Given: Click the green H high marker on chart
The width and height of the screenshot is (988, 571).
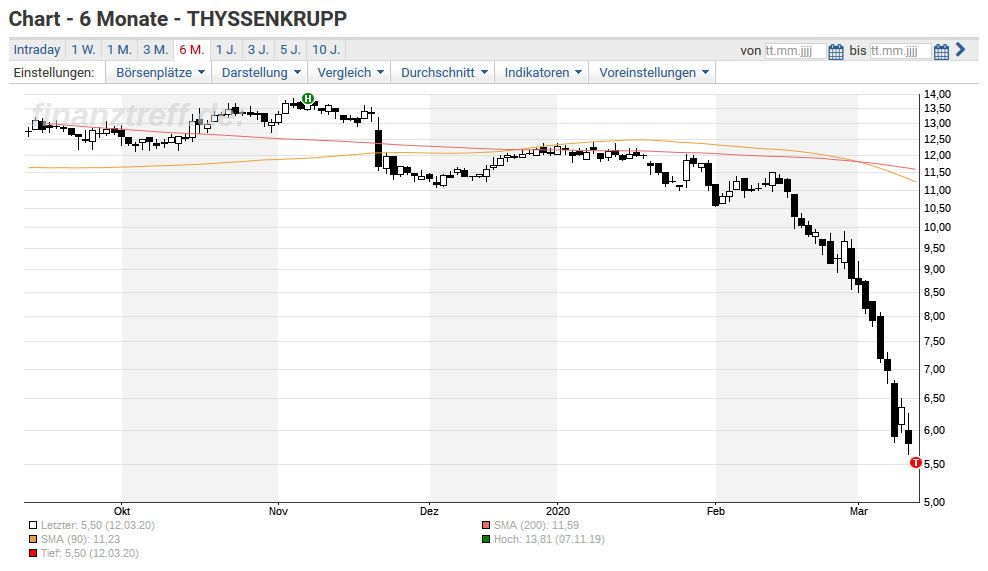Looking at the screenshot, I should 308,98.
